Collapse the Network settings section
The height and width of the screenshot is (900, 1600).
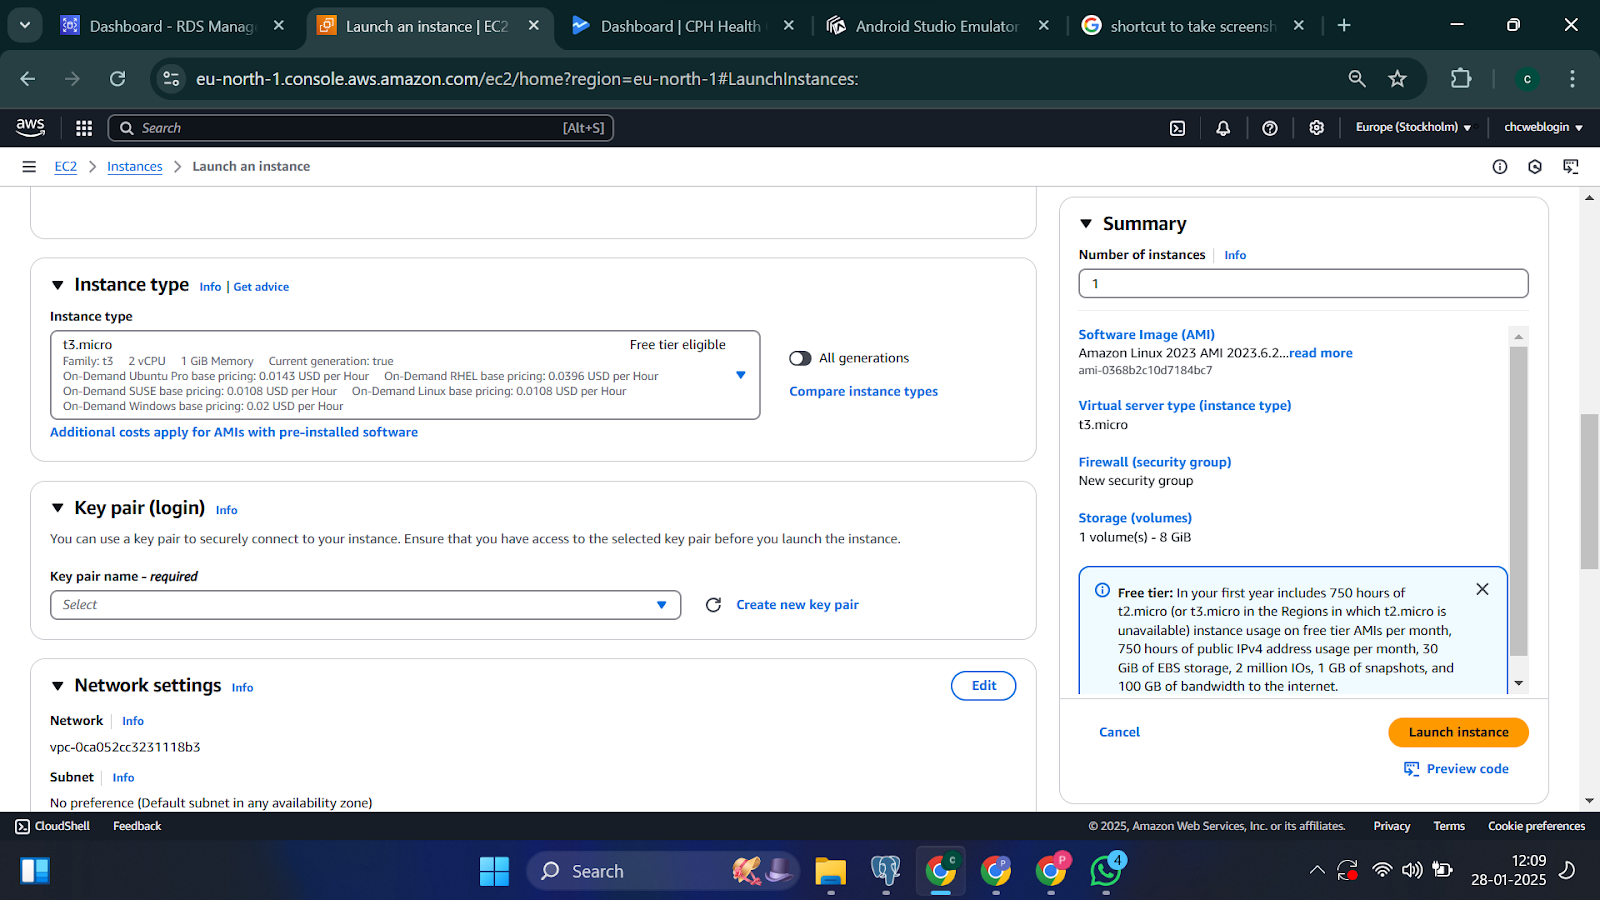click(58, 687)
